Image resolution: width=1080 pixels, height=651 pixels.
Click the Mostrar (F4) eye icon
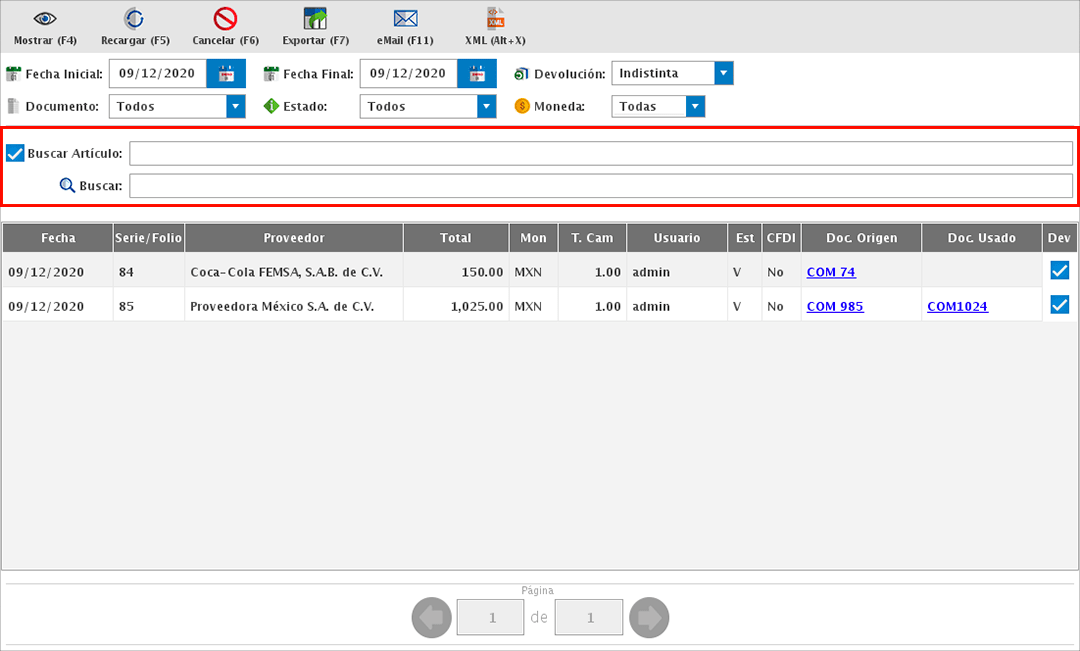point(45,19)
